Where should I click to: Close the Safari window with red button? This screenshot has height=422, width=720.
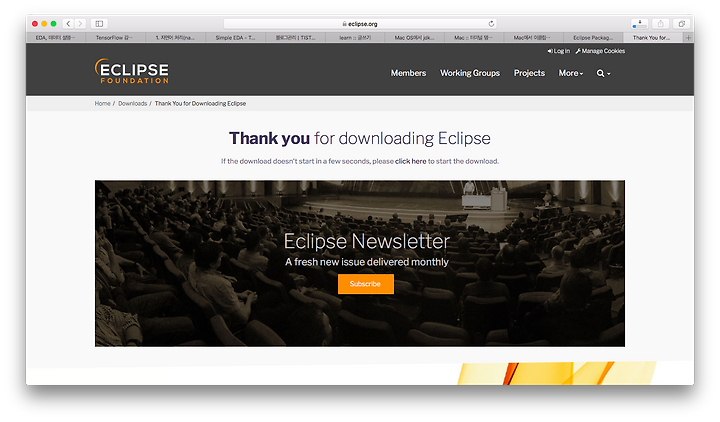tap(35, 23)
